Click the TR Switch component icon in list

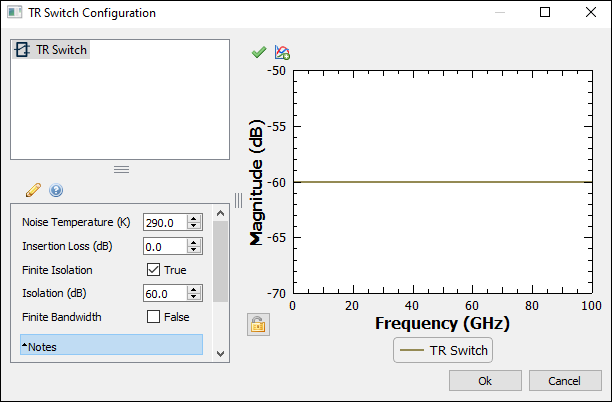[22, 50]
